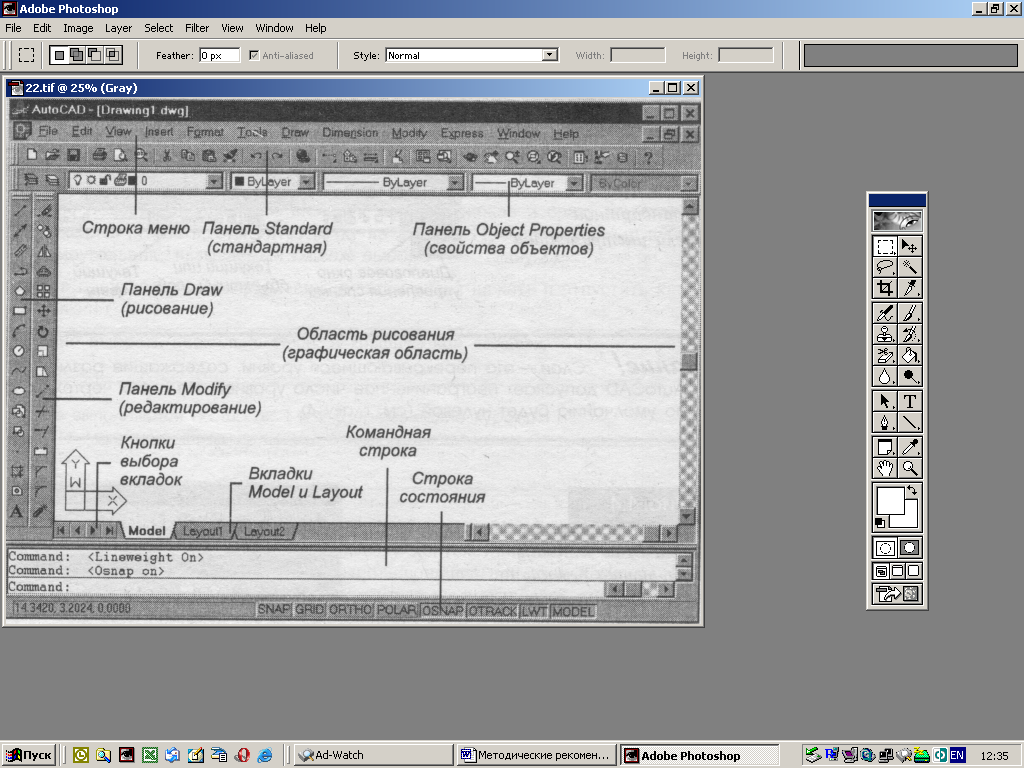Select the History Brush tool
Screen dimensions: 1024x768
coord(909,334)
